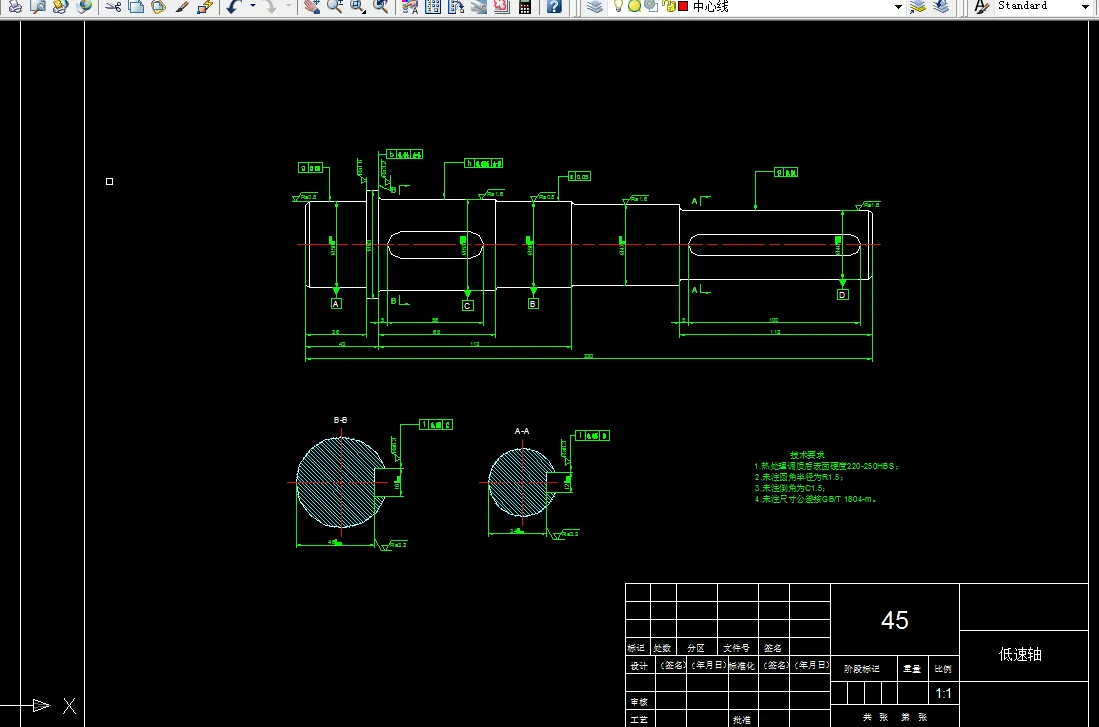Image resolution: width=1099 pixels, height=727 pixels.
Task: Select the hatched B-B section circle
Action: [x=341, y=482]
